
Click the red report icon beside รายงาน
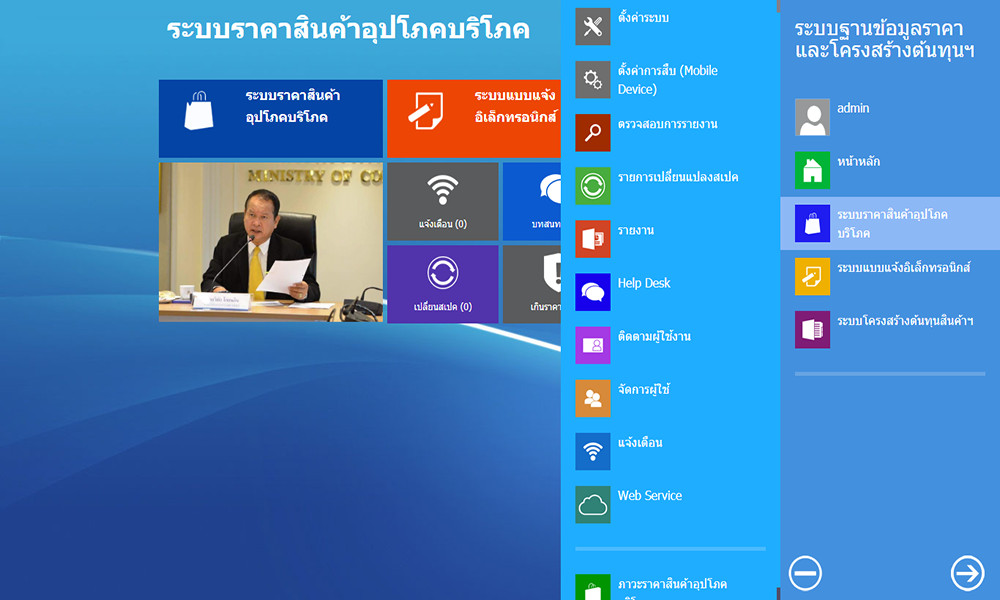click(x=592, y=239)
